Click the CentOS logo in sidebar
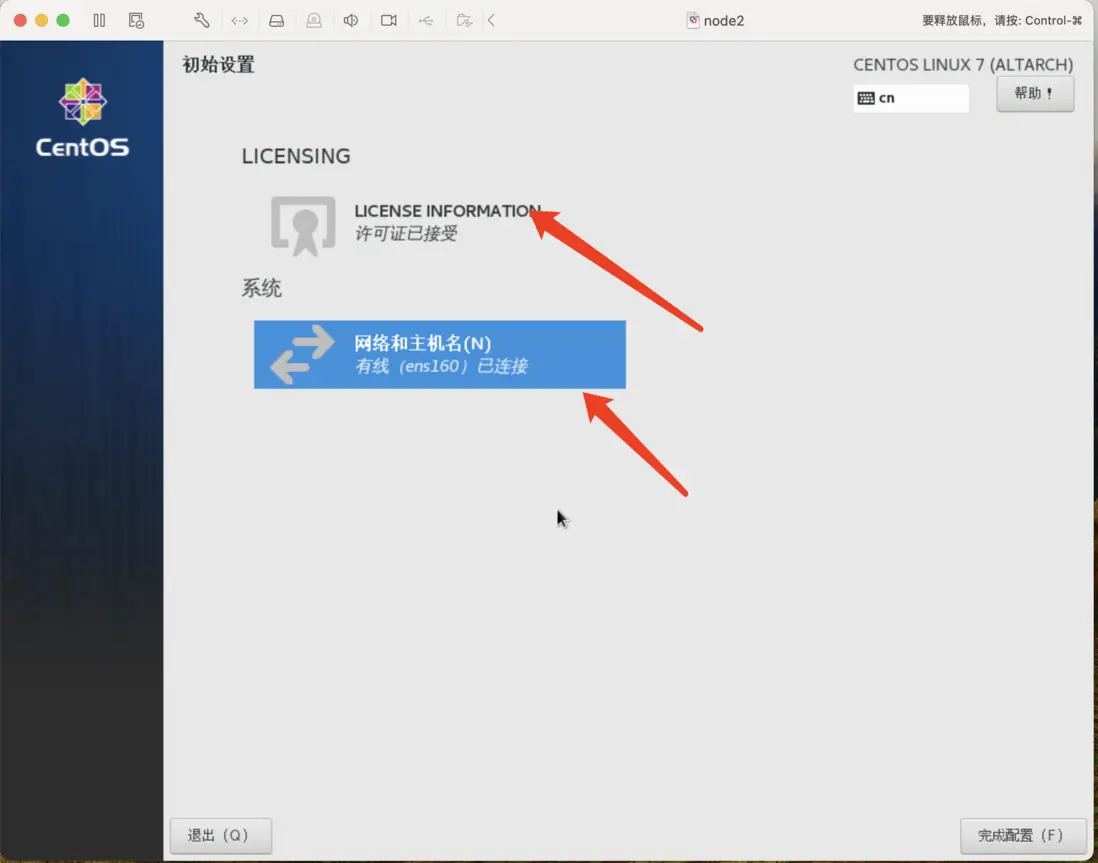Image resolution: width=1098 pixels, height=863 pixels. 83,118
